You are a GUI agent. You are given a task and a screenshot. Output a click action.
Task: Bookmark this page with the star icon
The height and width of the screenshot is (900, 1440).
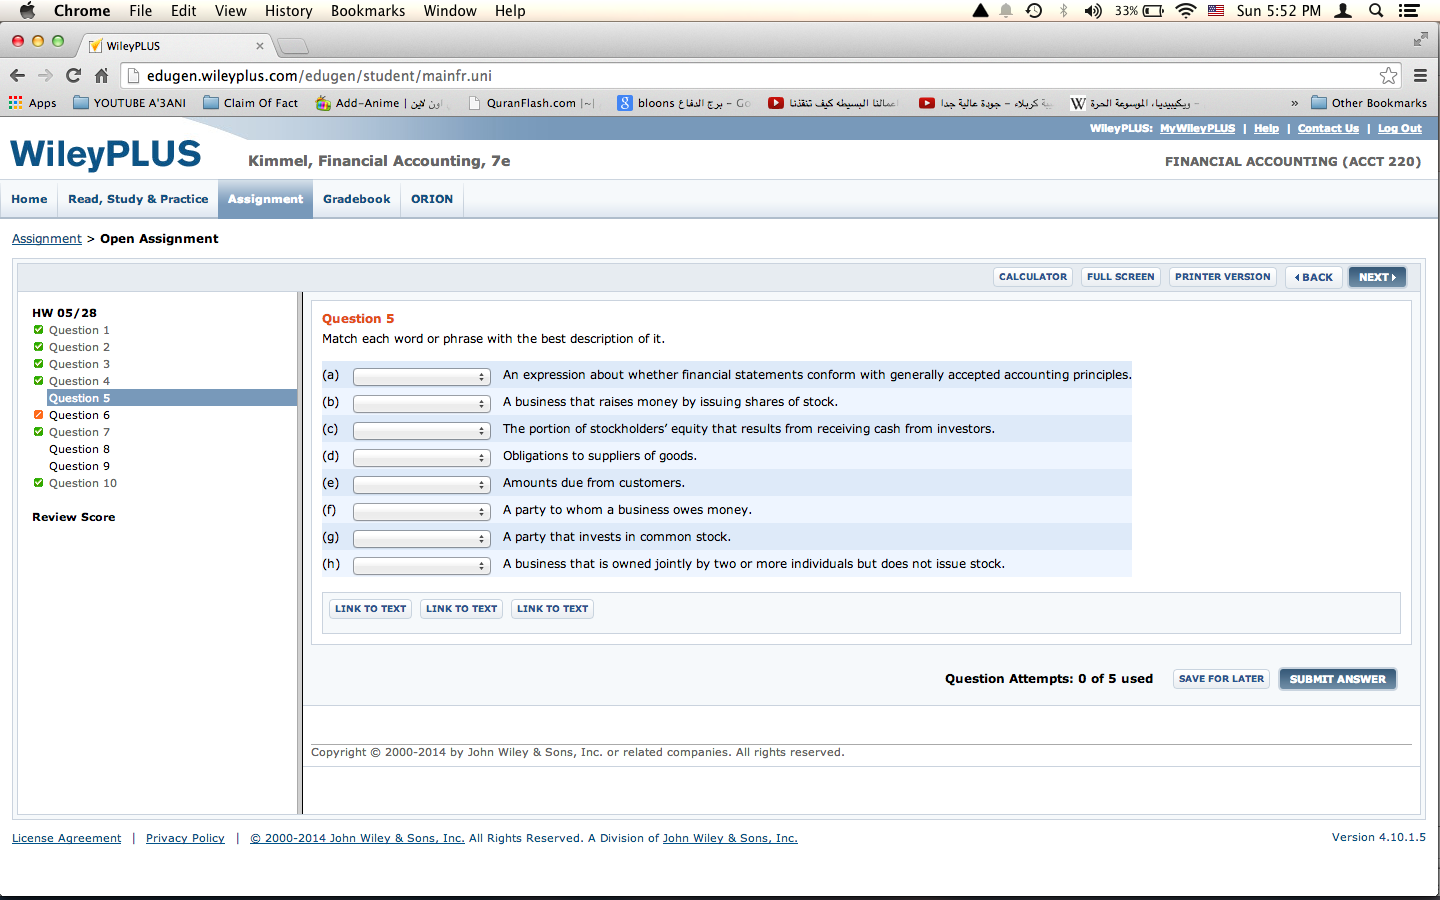[1388, 76]
